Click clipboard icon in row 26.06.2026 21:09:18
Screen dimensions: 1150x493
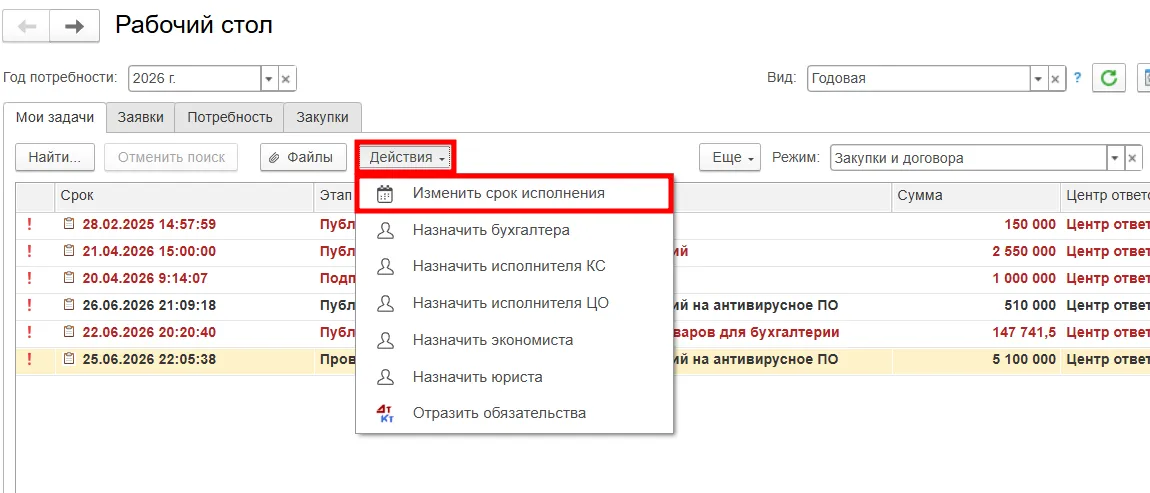[70, 304]
